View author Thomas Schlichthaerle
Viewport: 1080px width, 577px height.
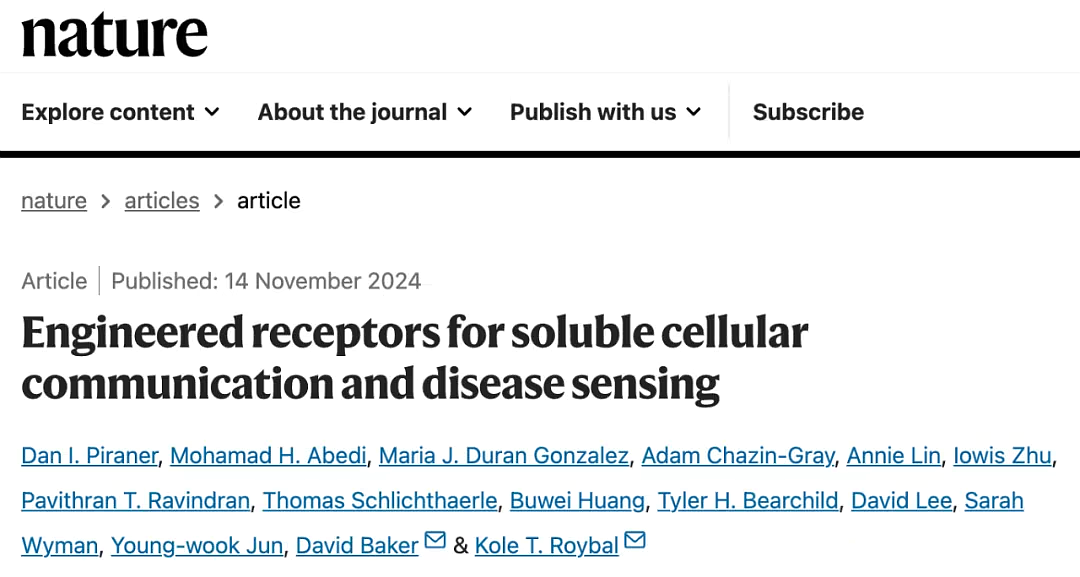pyautogui.click(x=380, y=501)
